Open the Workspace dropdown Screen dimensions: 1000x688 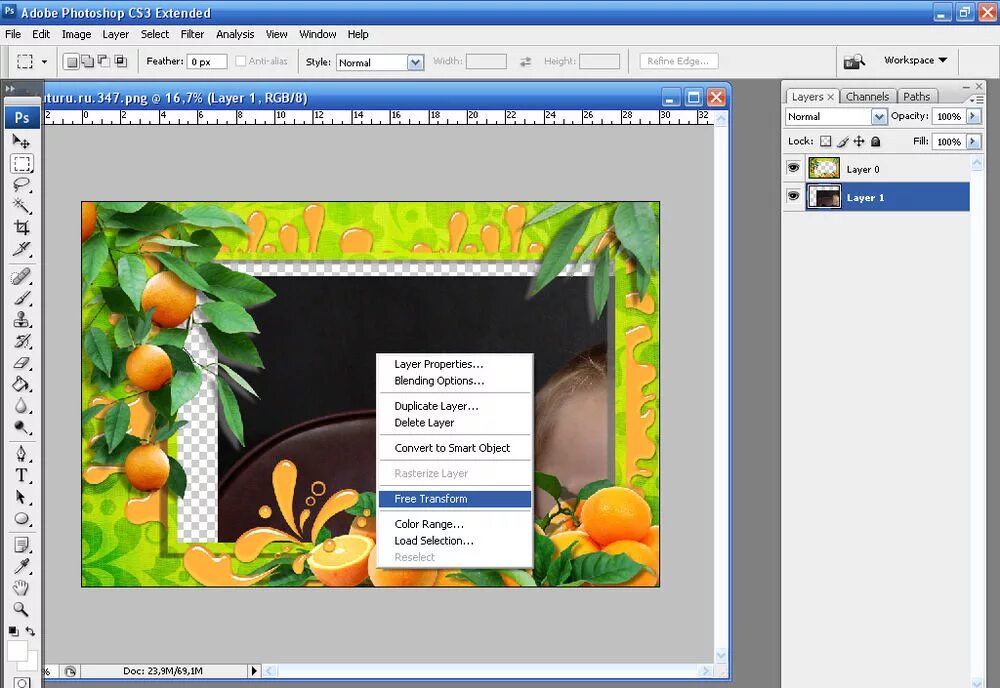(x=915, y=60)
